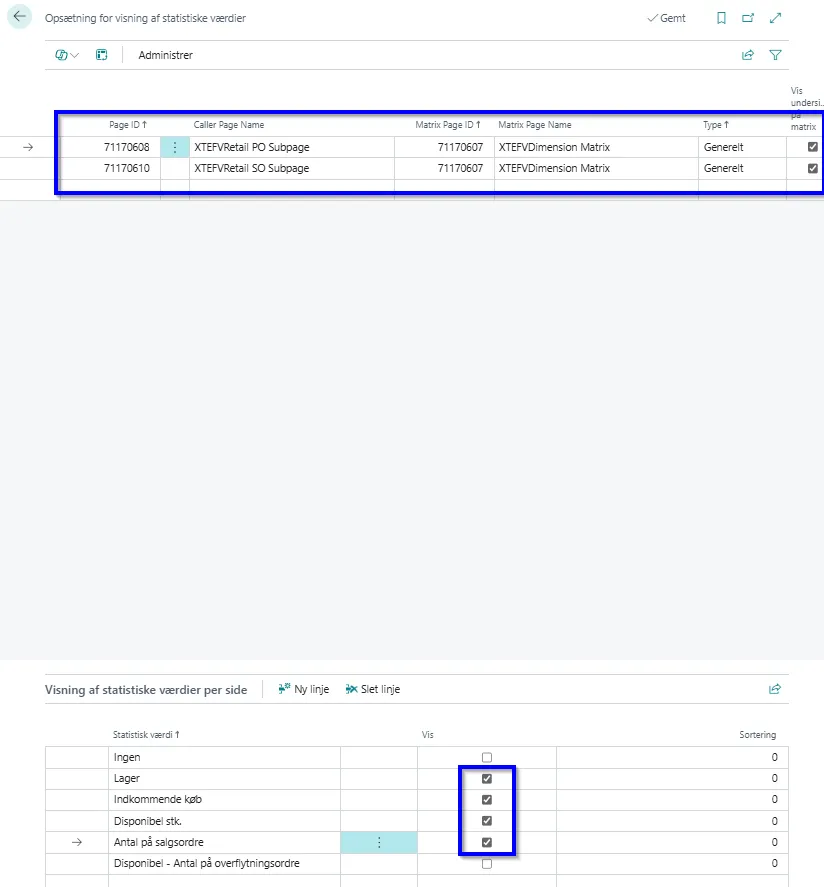Viewport: 824px width, 887px height.
Task: Open row menu for page 71170608
Action: 175,147
